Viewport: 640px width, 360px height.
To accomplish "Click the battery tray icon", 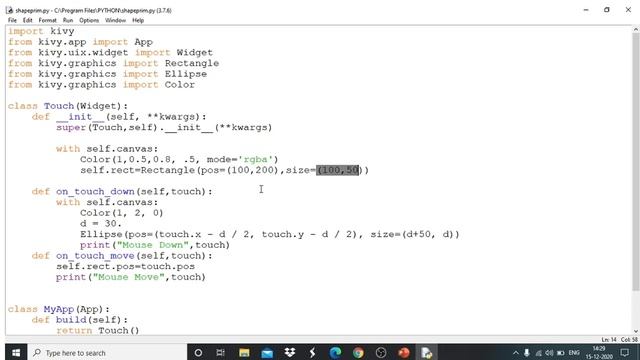I will [x=561, y=353].
